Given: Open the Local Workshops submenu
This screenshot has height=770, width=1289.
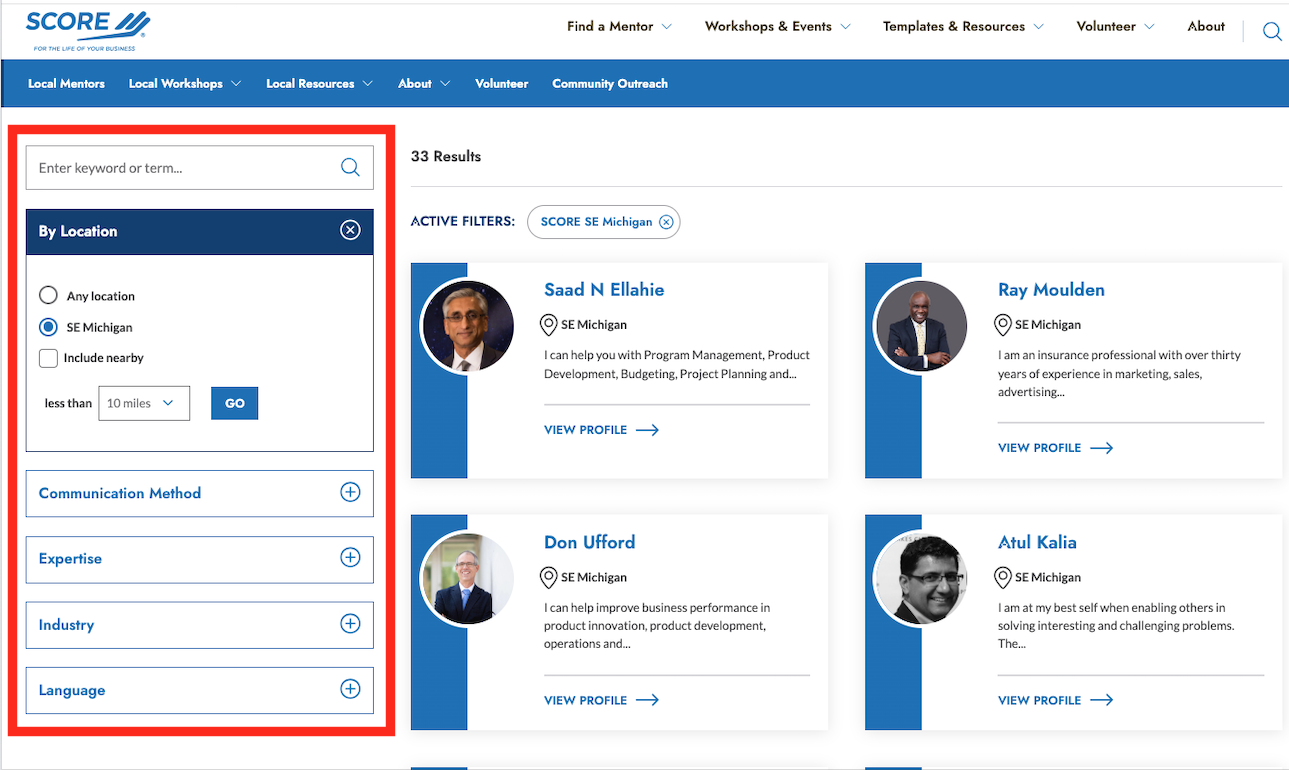Looking at the screenshot, I should 184,84.
